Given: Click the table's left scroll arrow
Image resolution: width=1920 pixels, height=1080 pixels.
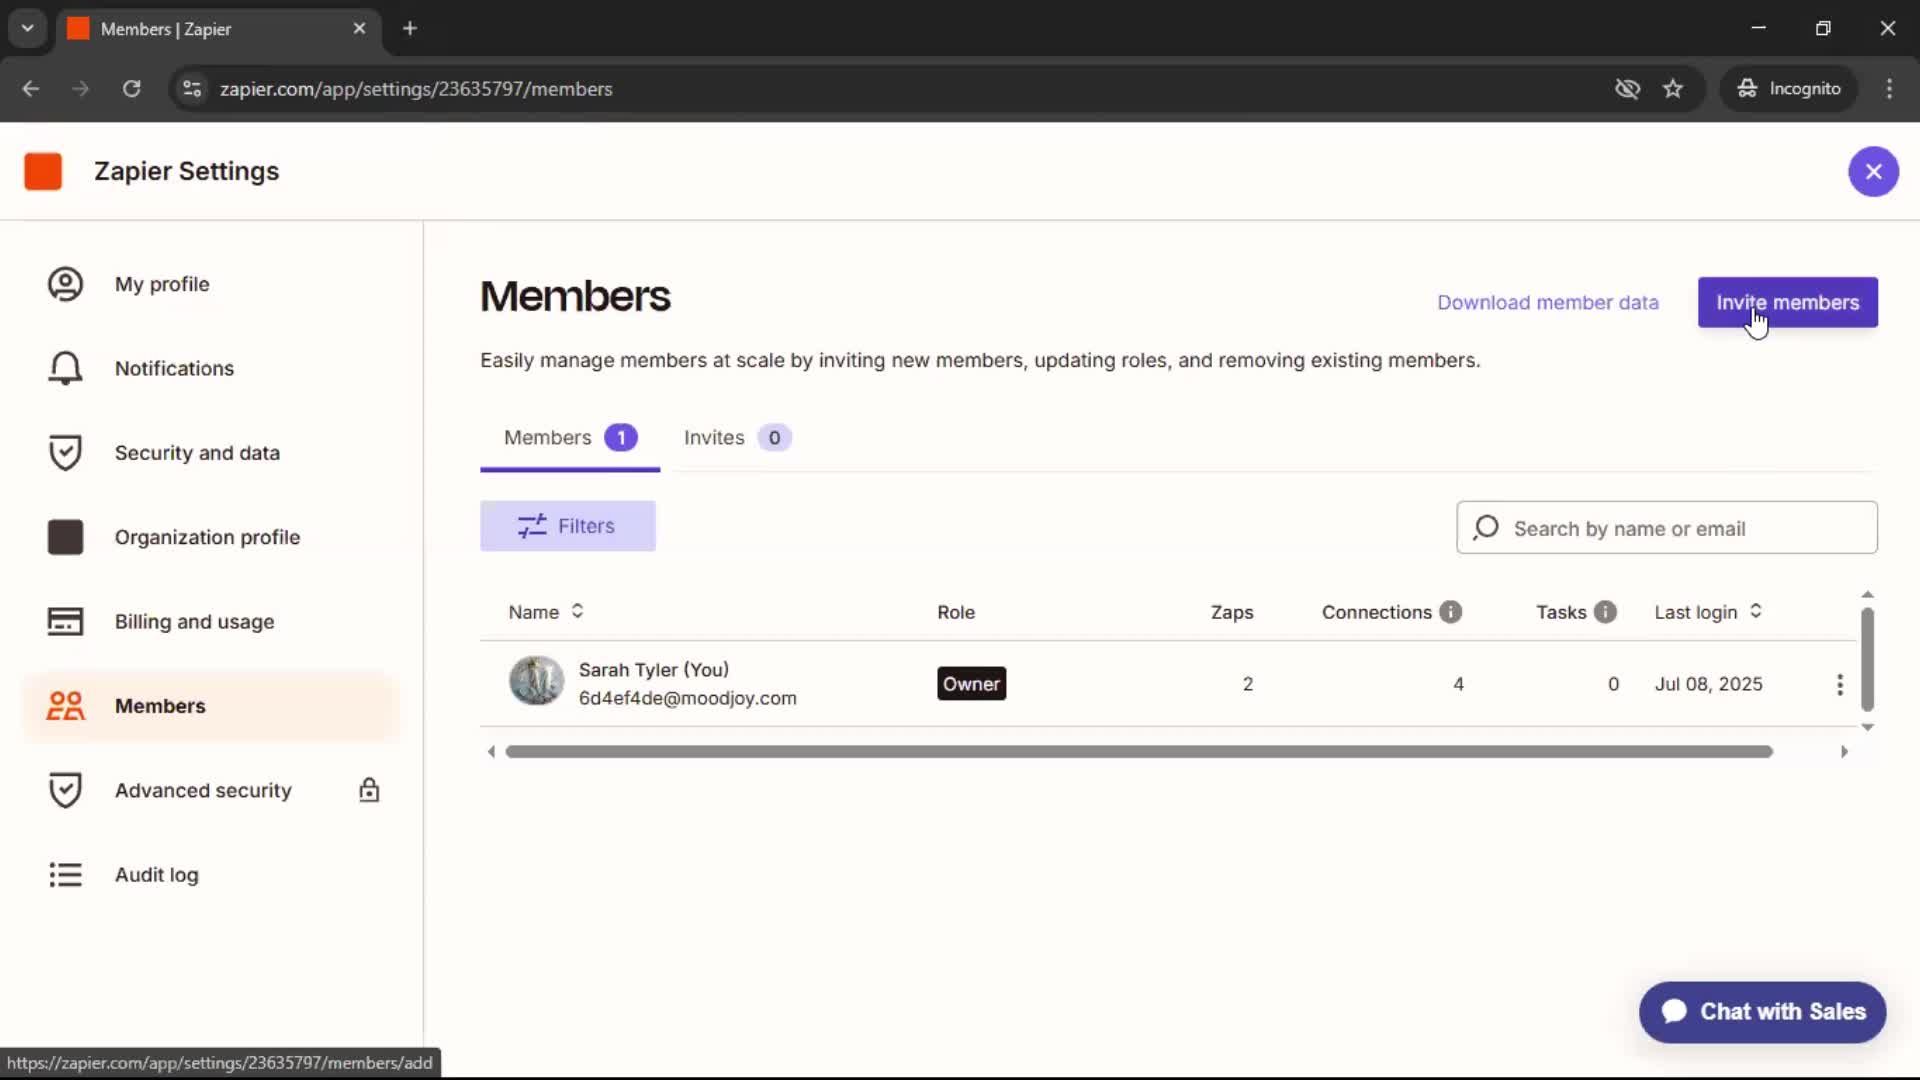Looking at the screenshot, I should tap(491, 752).
